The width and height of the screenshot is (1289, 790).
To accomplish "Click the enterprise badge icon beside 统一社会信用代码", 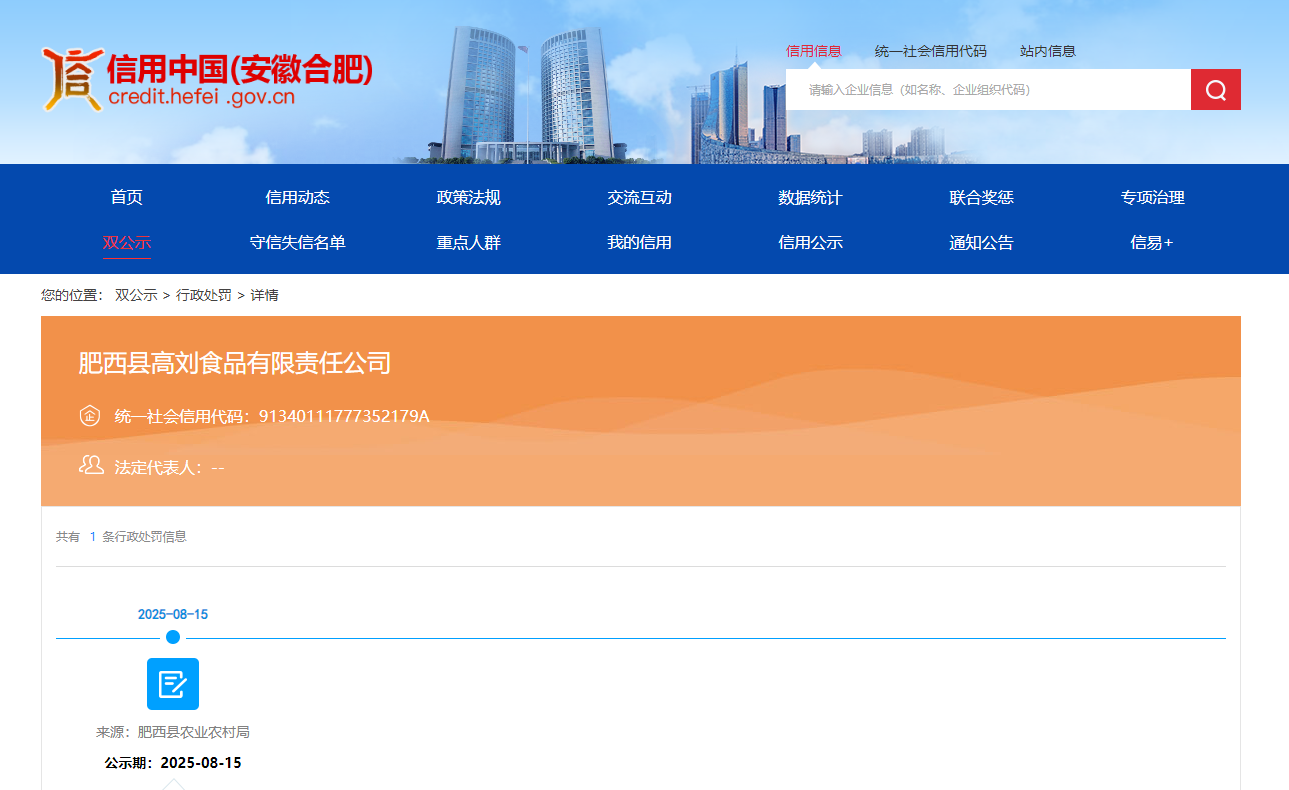I will pyautogui.click(x=90, y=415).
